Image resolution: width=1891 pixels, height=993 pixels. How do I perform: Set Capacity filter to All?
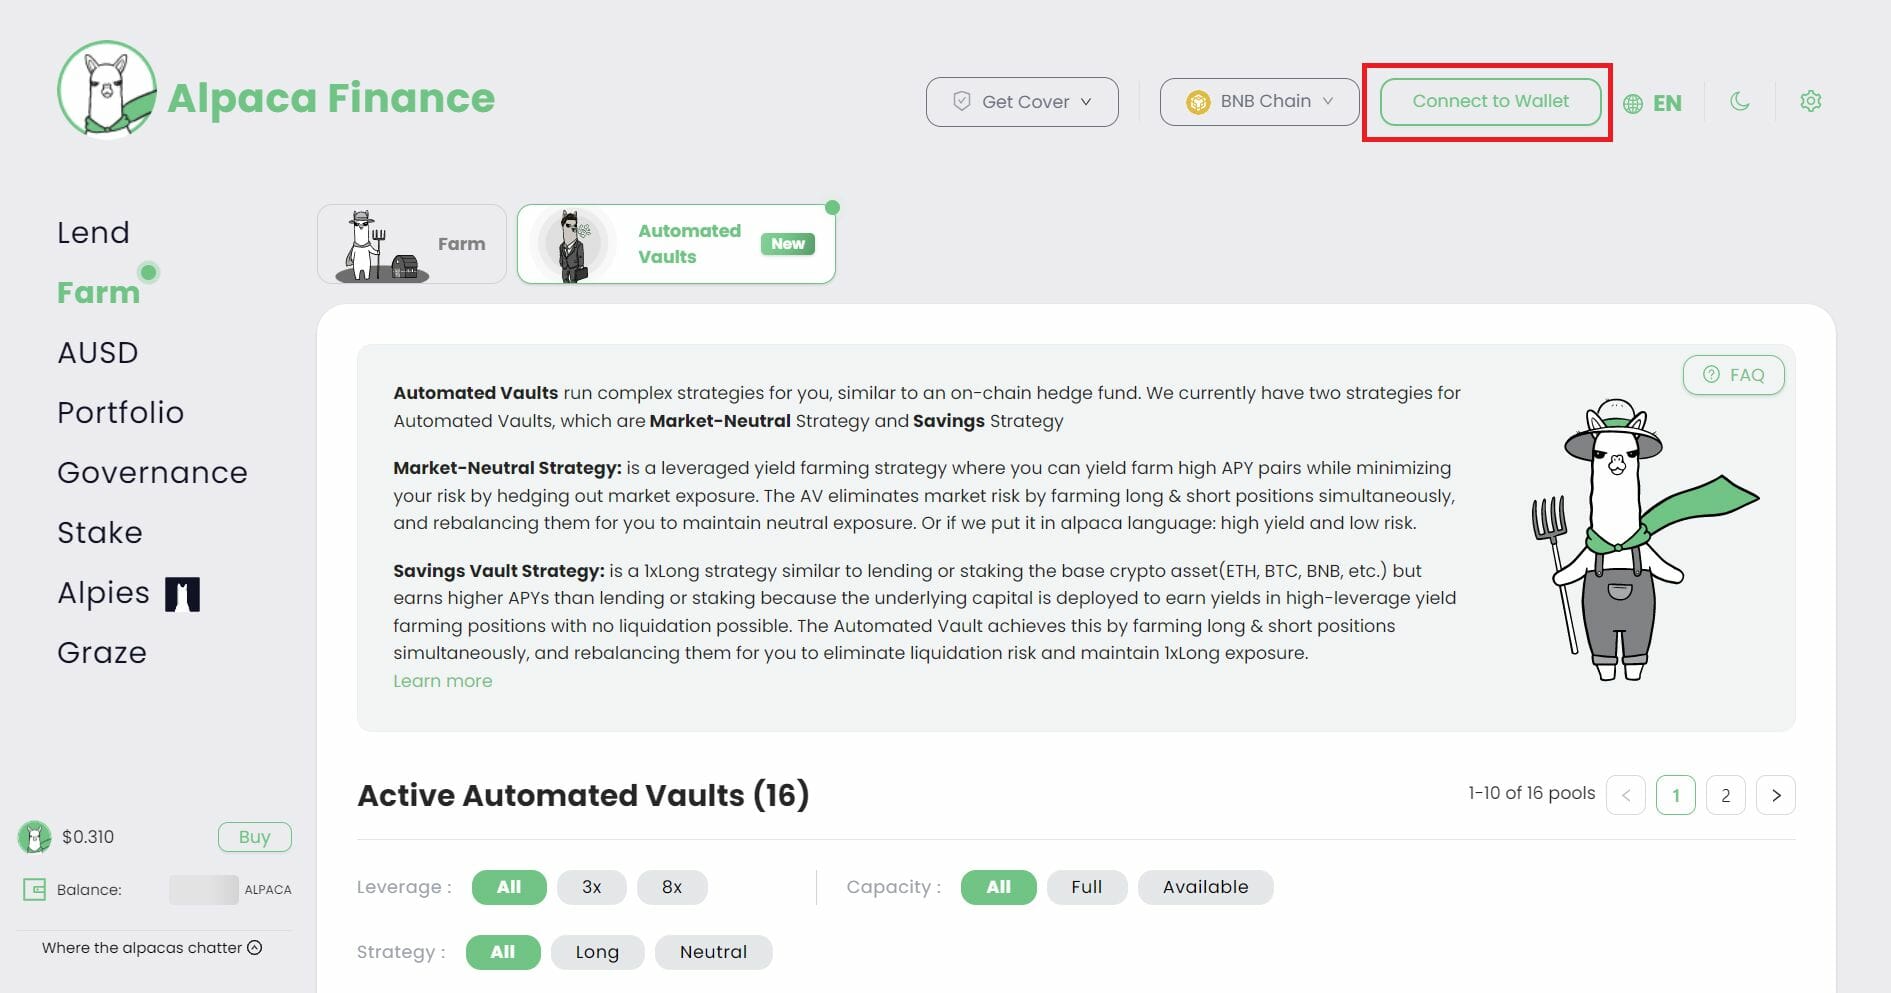click(x=999, y=887)
